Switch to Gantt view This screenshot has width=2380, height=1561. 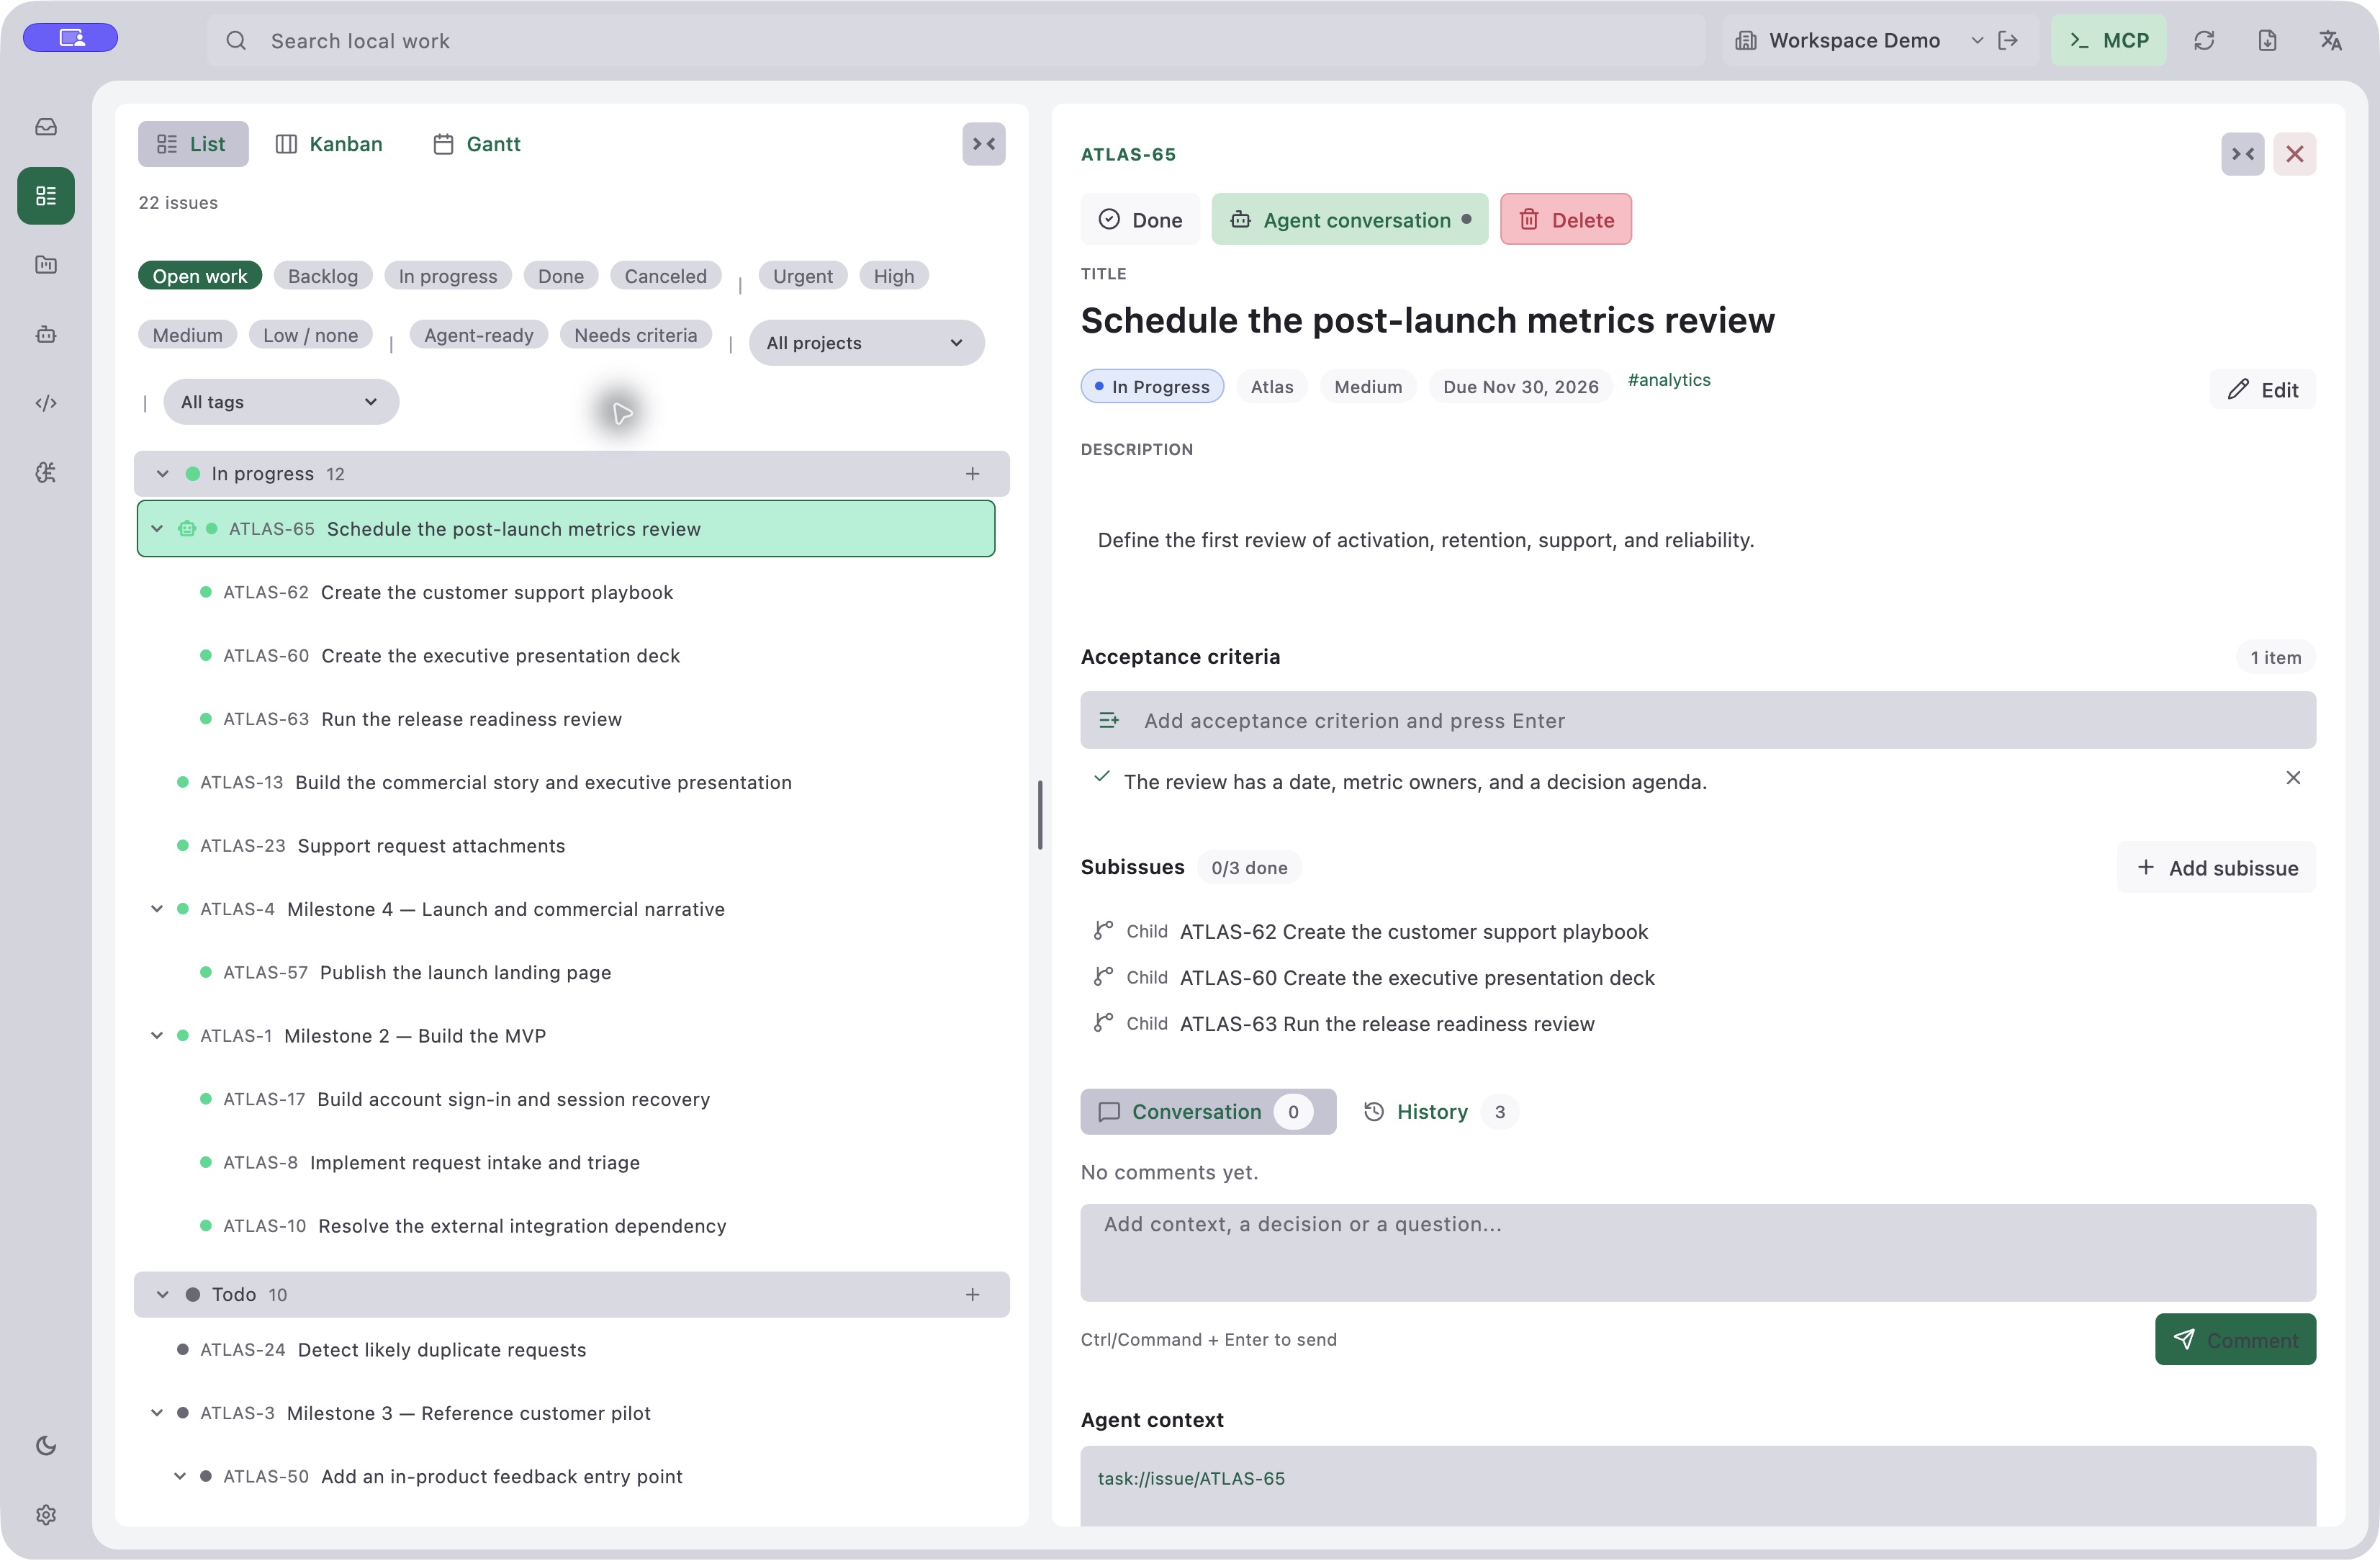[x=477, y=144]
